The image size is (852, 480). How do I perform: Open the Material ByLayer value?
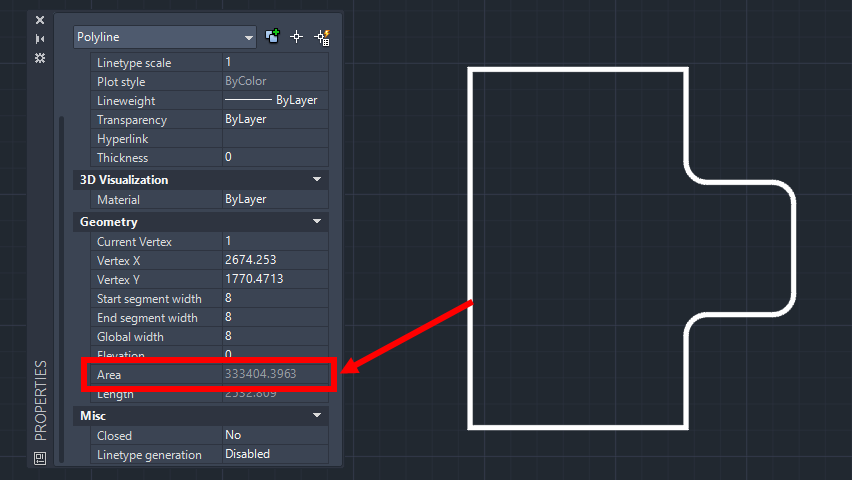point(275,199)
